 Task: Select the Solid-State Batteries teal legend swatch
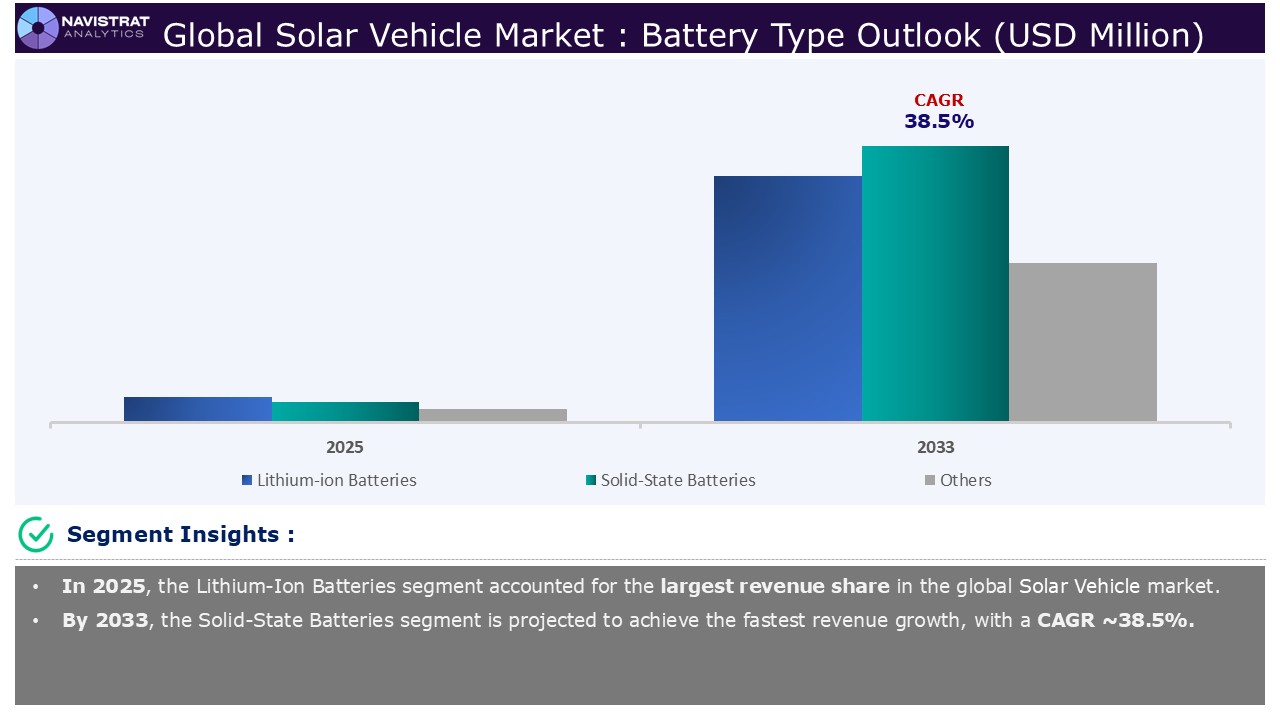[591, 481]
